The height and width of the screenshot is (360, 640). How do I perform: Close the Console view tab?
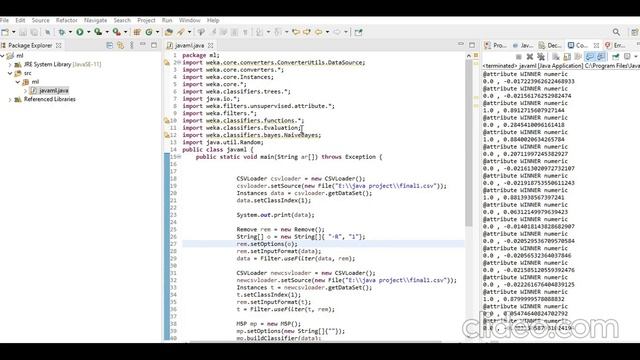(596, 45)
